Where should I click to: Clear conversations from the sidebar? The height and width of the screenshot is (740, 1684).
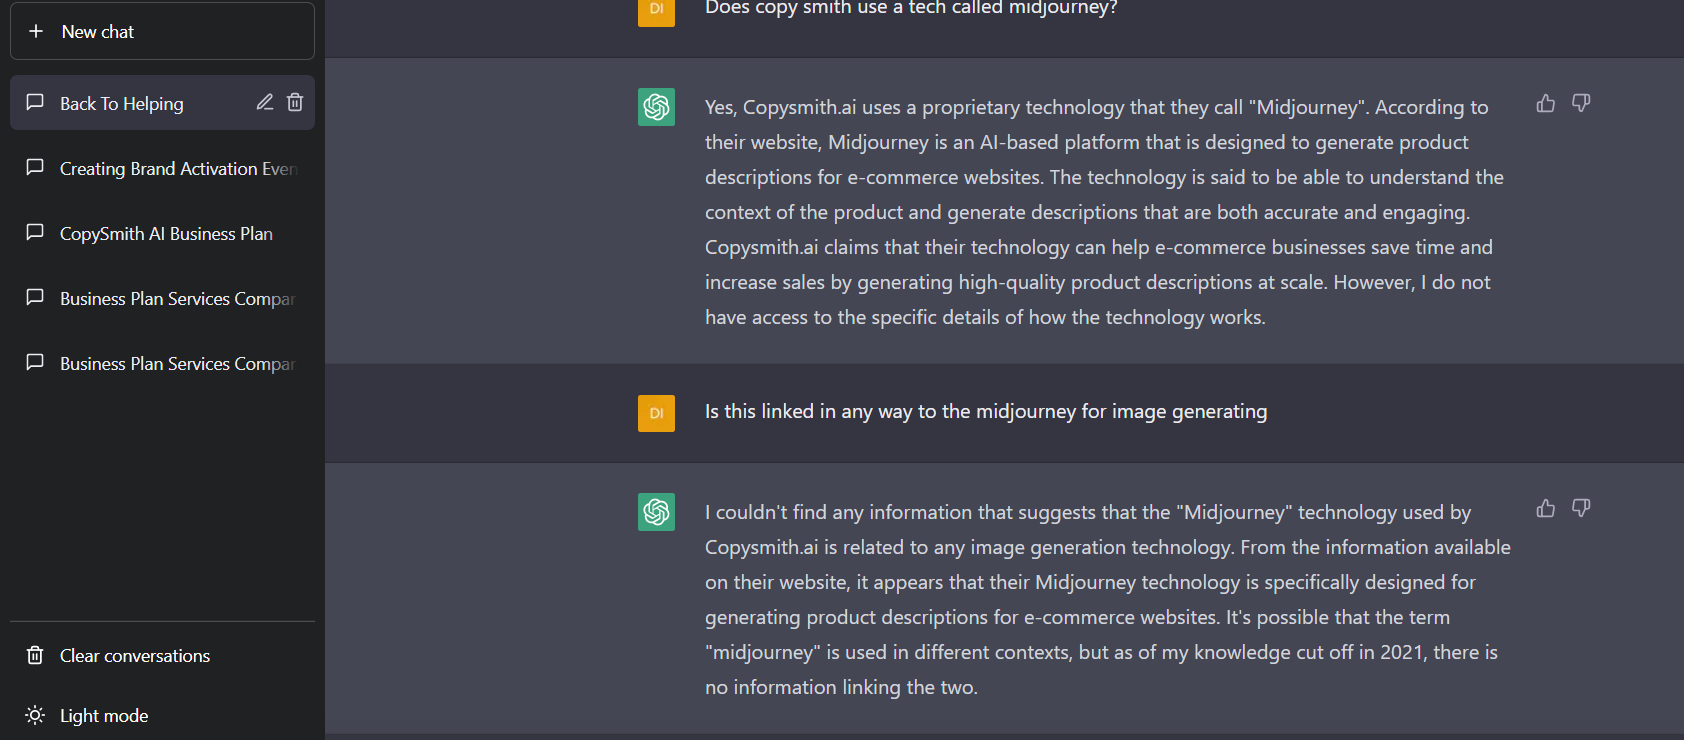tap(135, 656)
